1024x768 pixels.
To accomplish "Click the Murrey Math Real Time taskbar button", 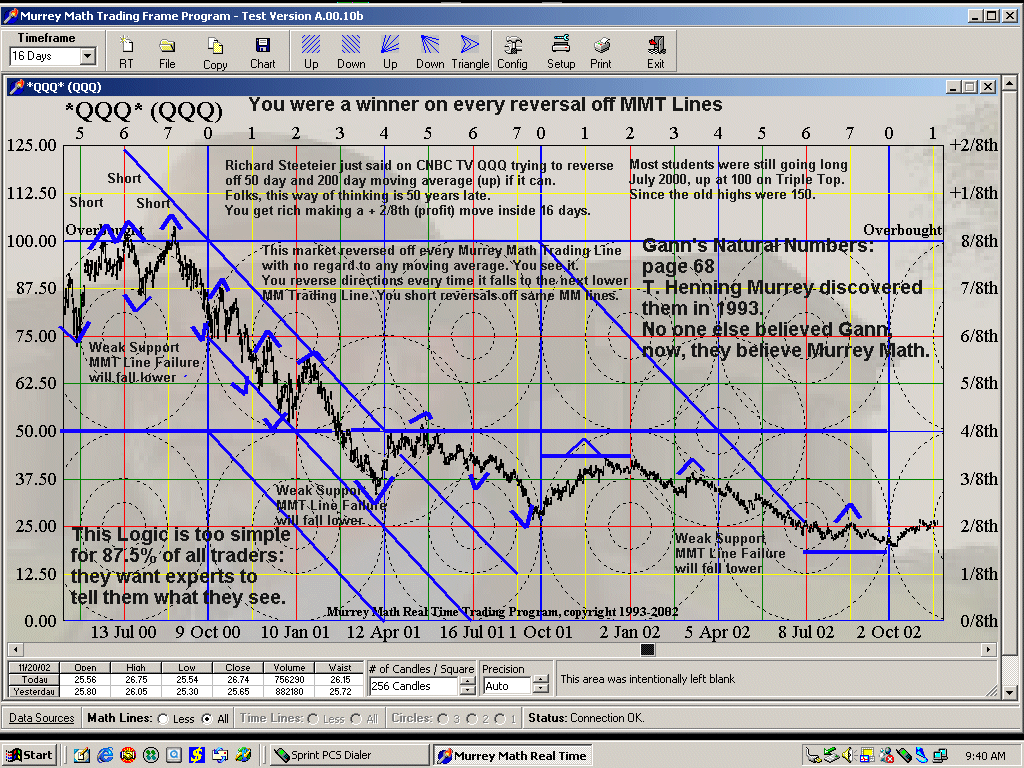I will tap(513, 756).
